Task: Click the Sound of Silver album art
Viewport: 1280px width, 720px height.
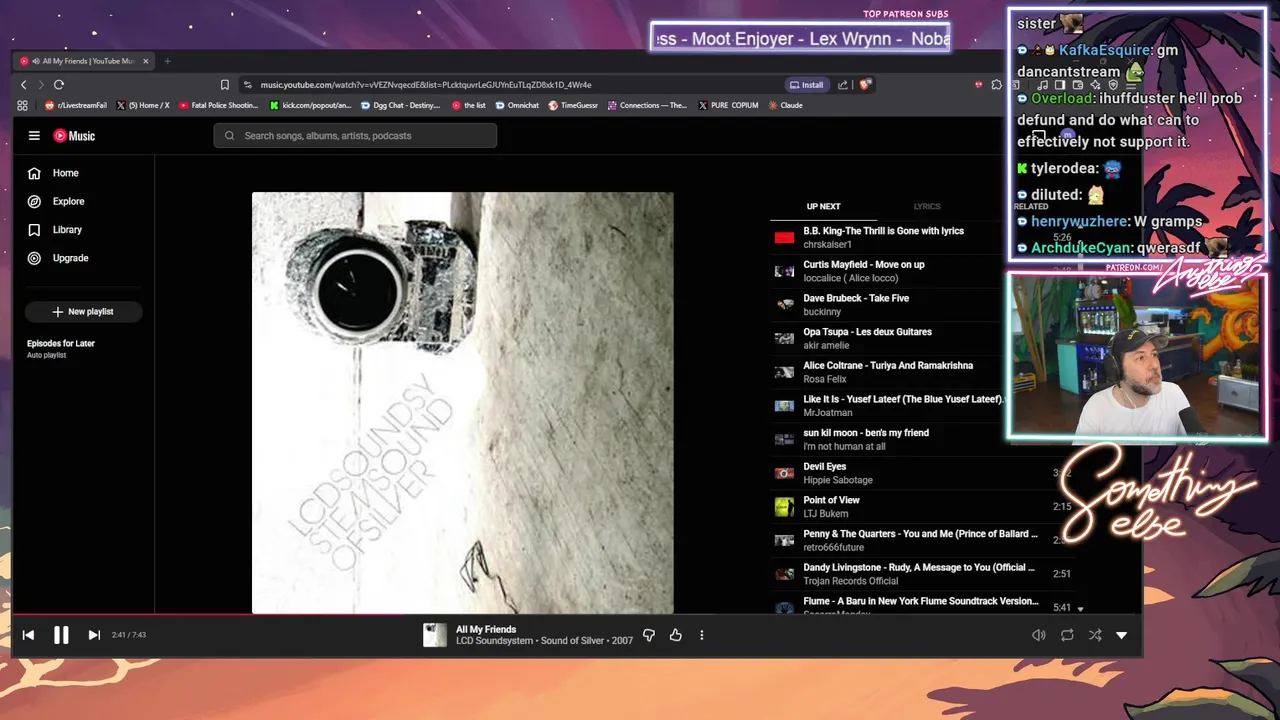Action: 462,402
